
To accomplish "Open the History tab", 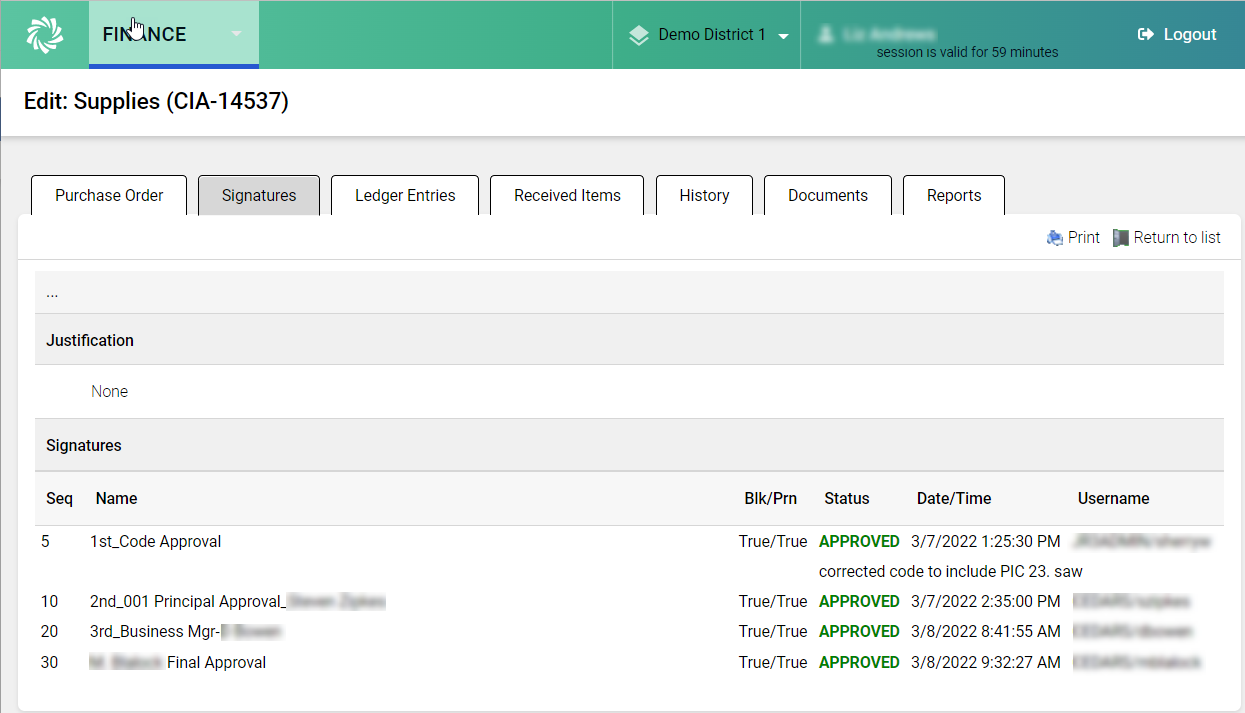I will point(704,195).
